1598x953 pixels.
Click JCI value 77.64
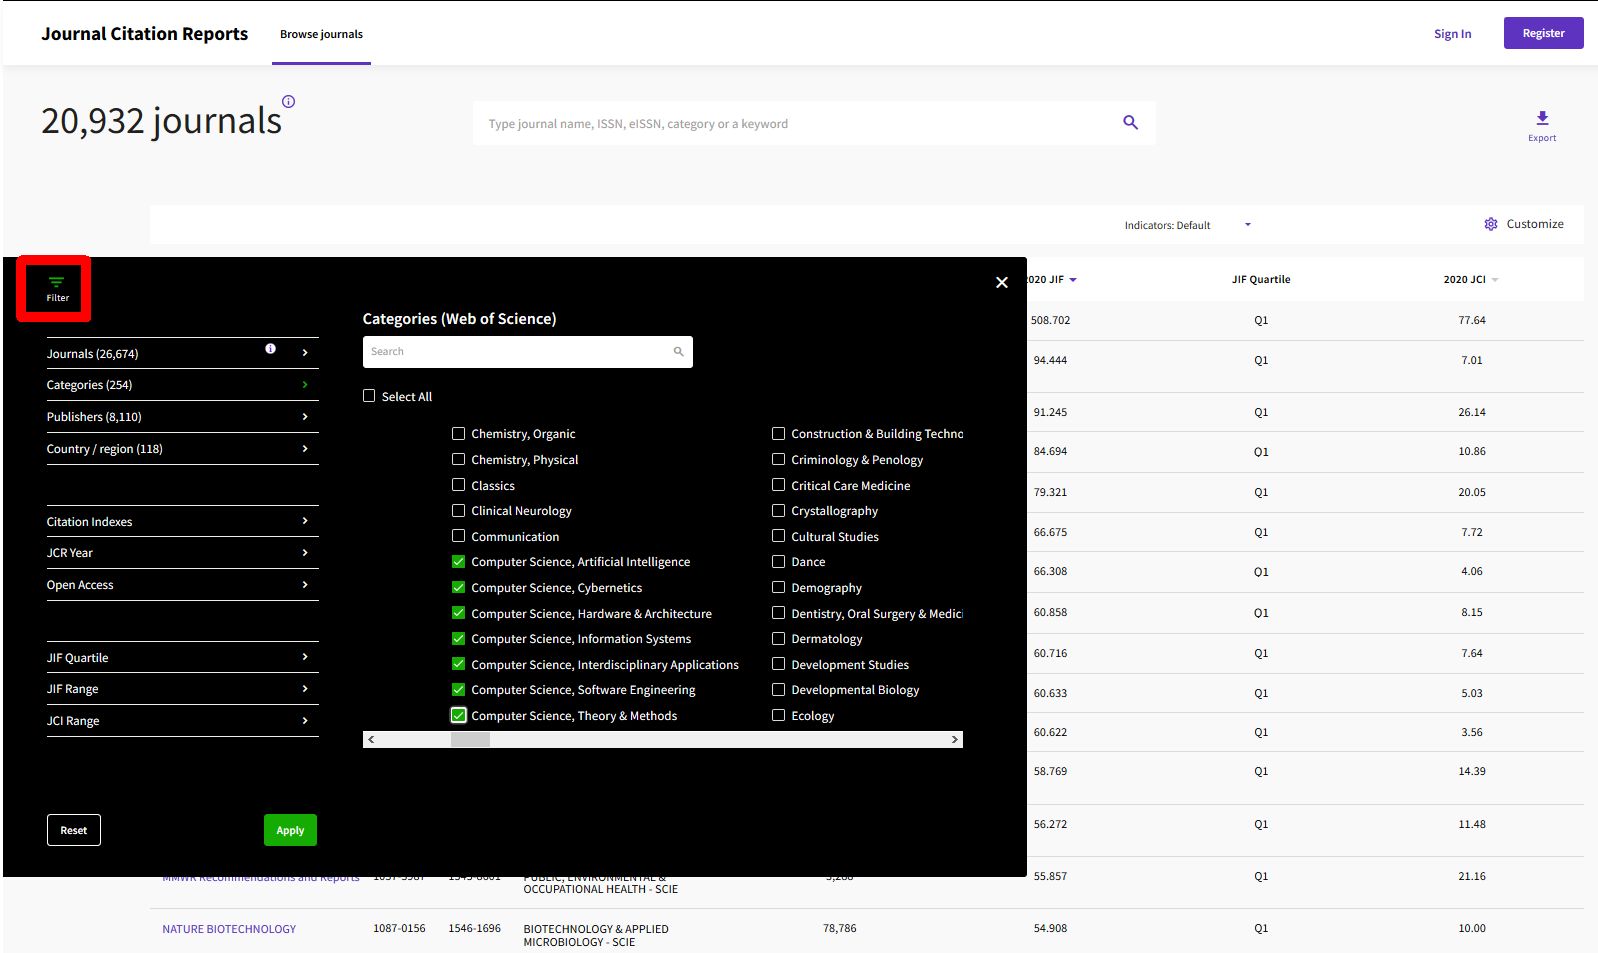(x=1472, y=321)
